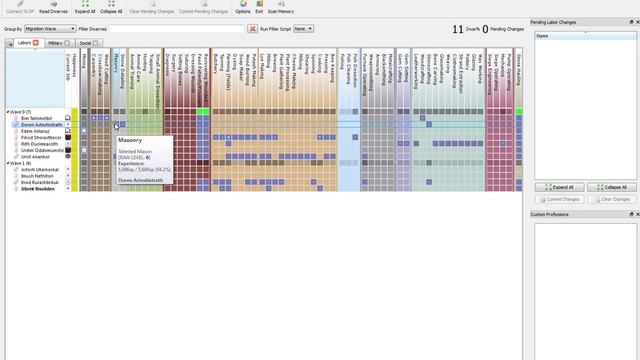Click into the Filter Dwarves text field
Screen dimensions: 640x360
(x=177, y=29)
